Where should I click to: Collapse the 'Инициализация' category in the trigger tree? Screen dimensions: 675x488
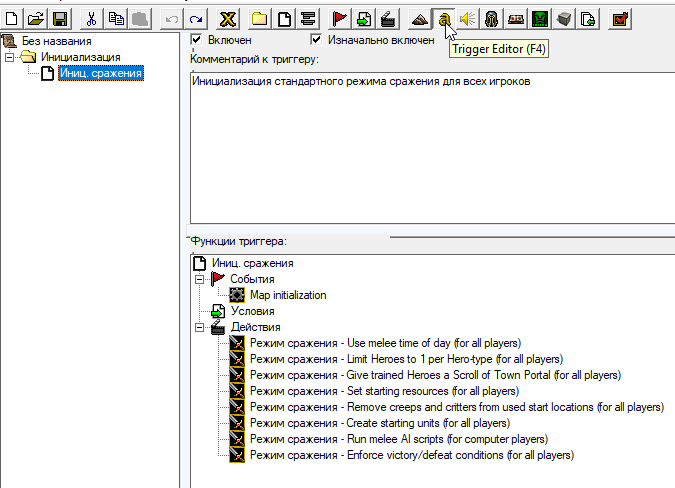tap(9, 57)
